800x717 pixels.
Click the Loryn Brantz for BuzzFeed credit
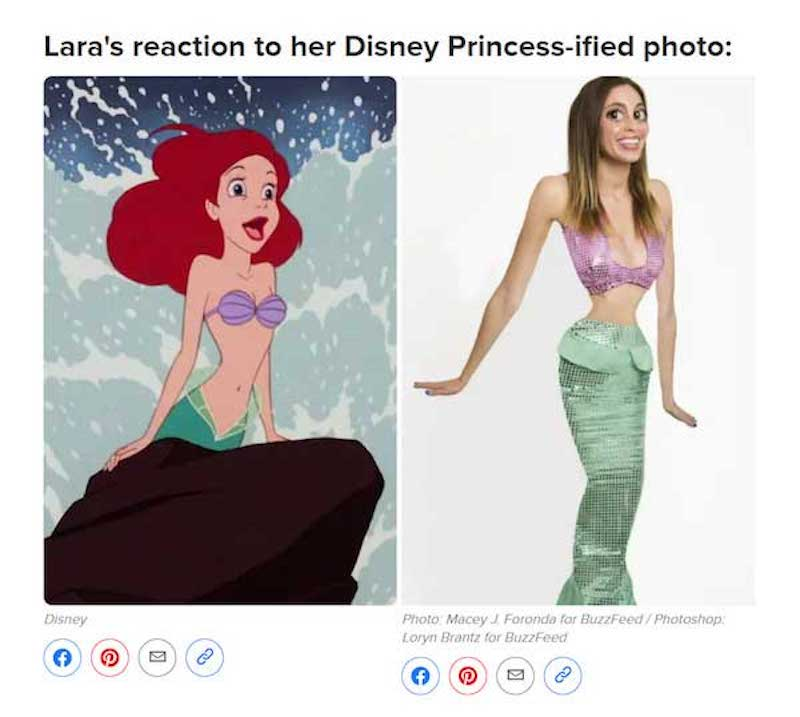tap(484, 638)
